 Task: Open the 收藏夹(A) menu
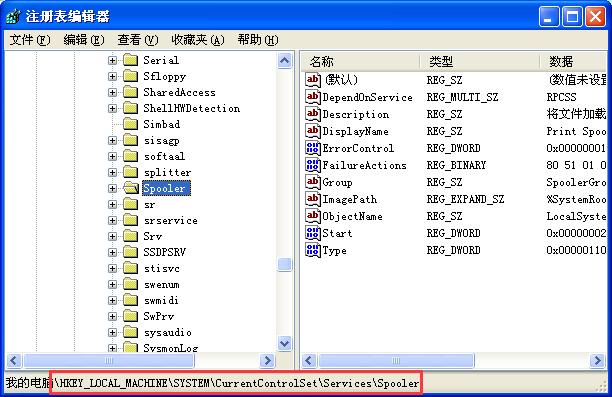(198, 40)
